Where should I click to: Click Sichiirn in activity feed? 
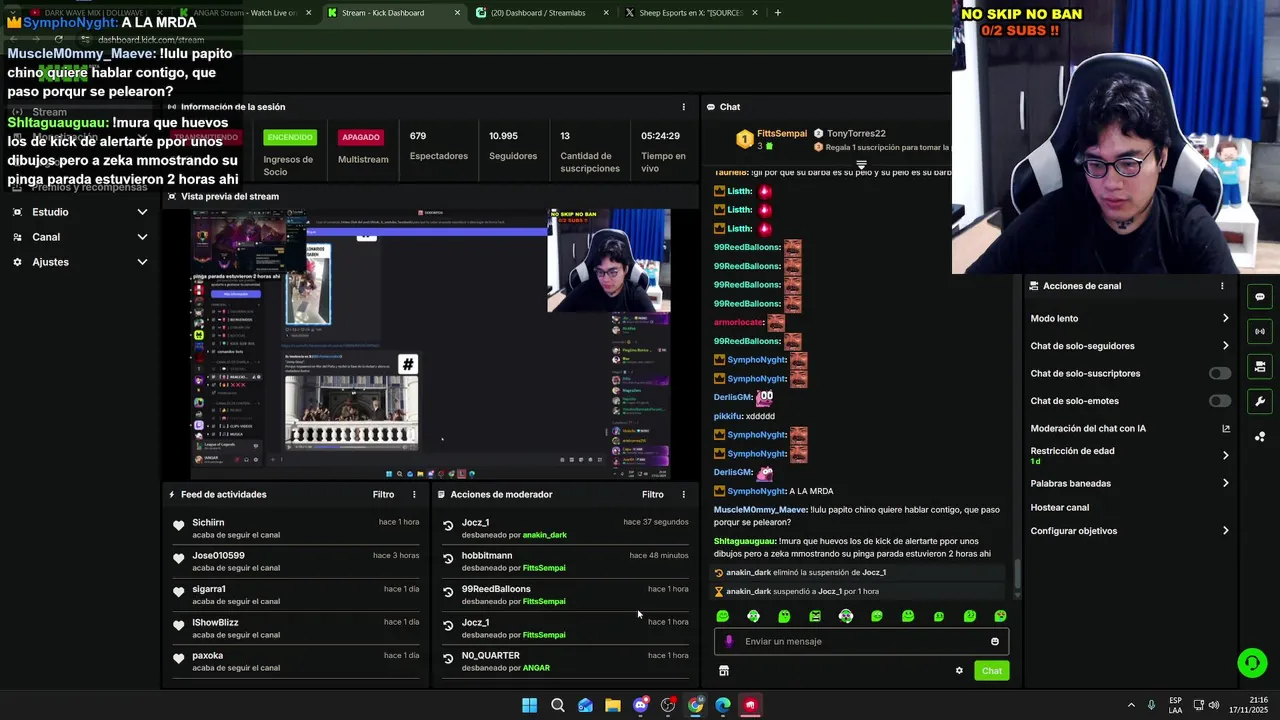coord(208,523)
